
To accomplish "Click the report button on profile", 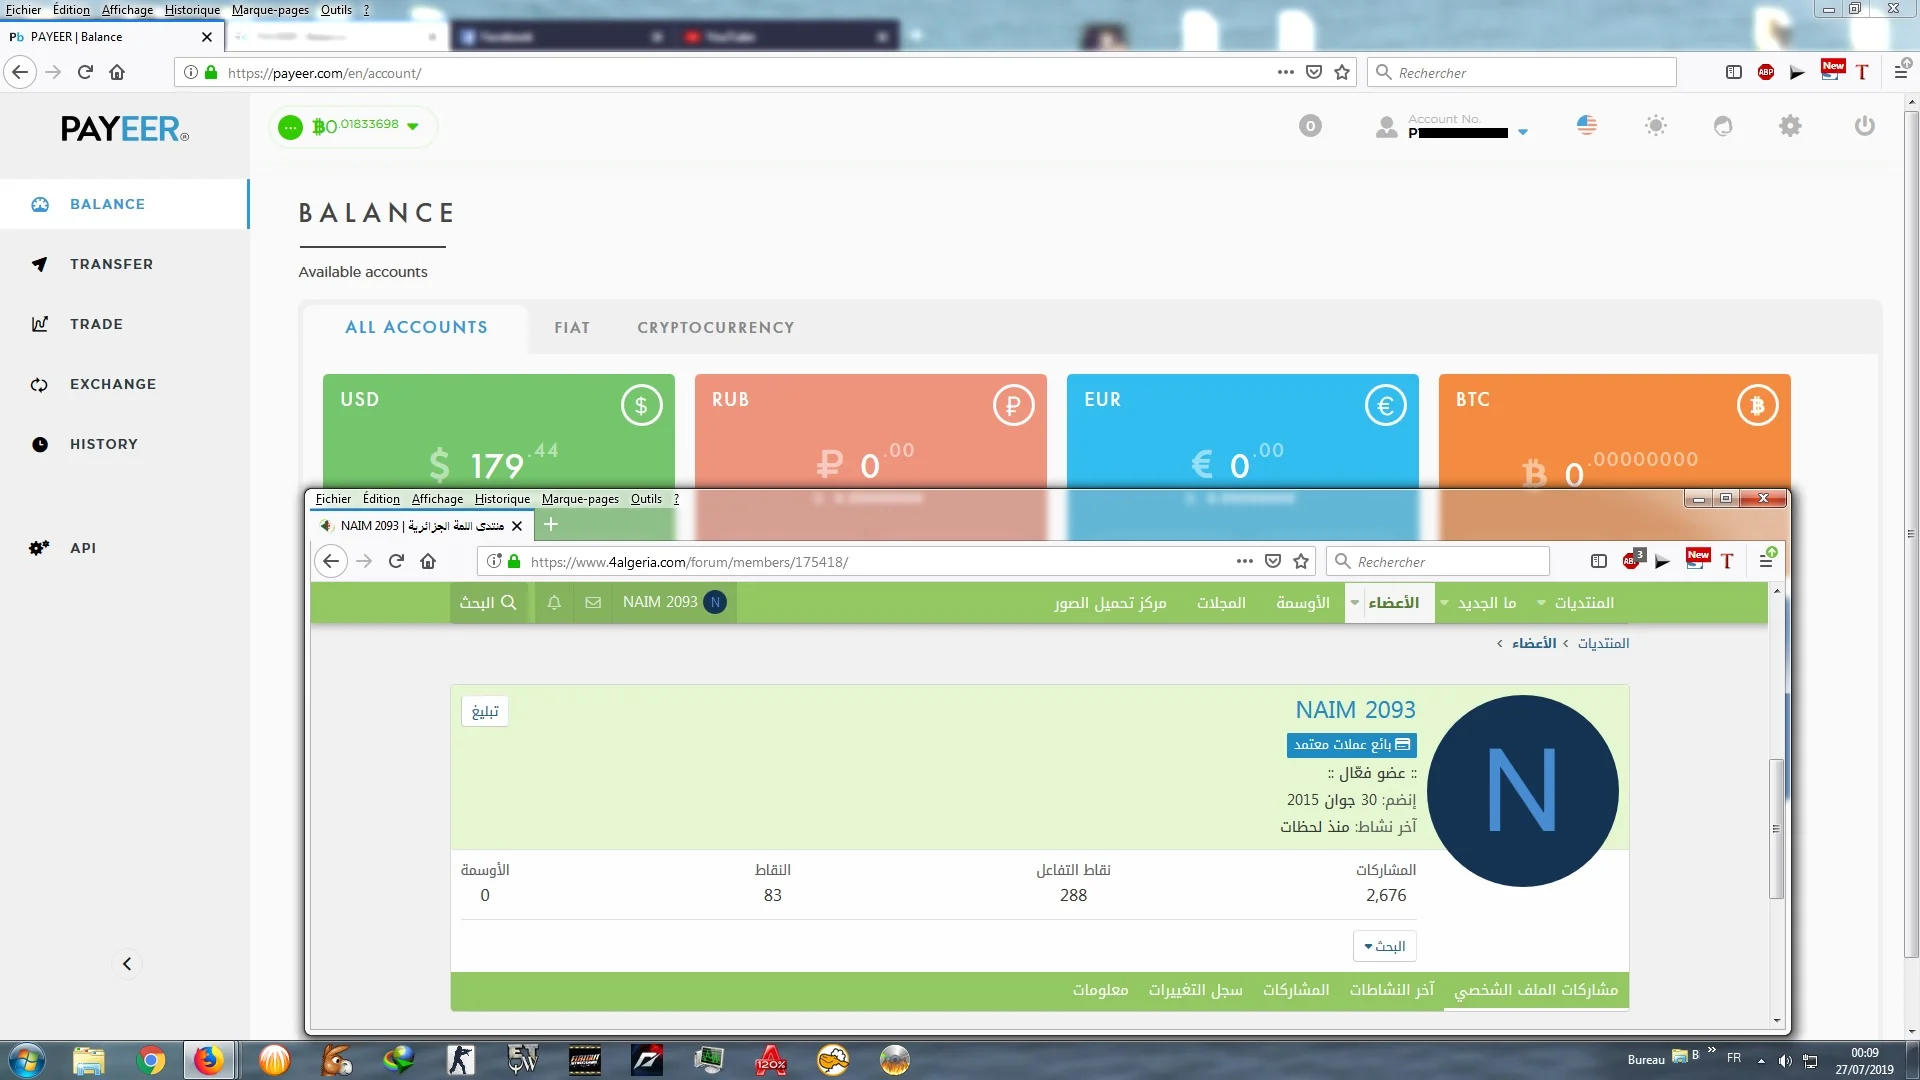I will (x=485, y=711).
